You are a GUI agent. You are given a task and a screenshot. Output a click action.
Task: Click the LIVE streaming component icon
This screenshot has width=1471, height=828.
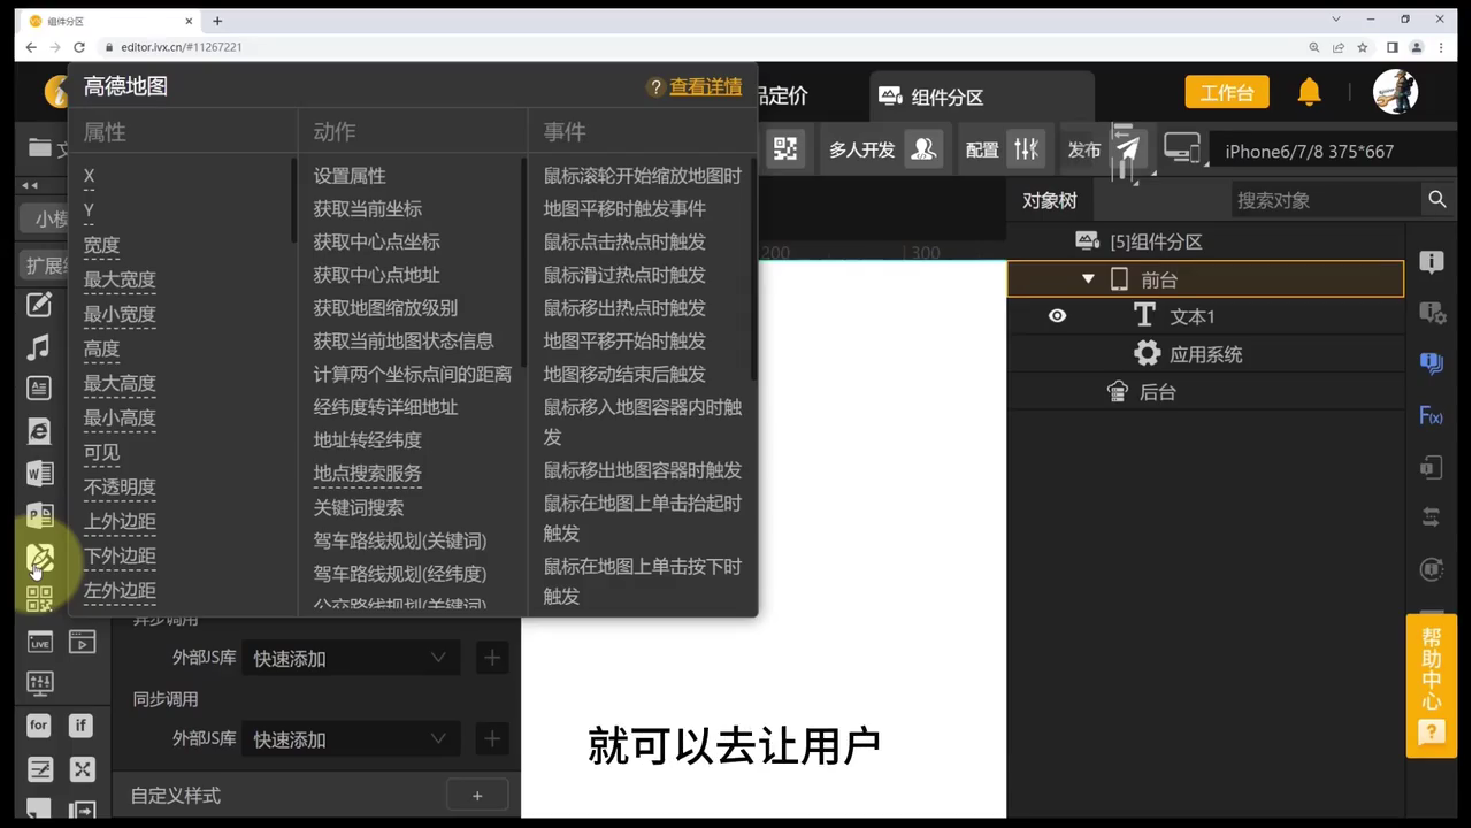[40, 642]
